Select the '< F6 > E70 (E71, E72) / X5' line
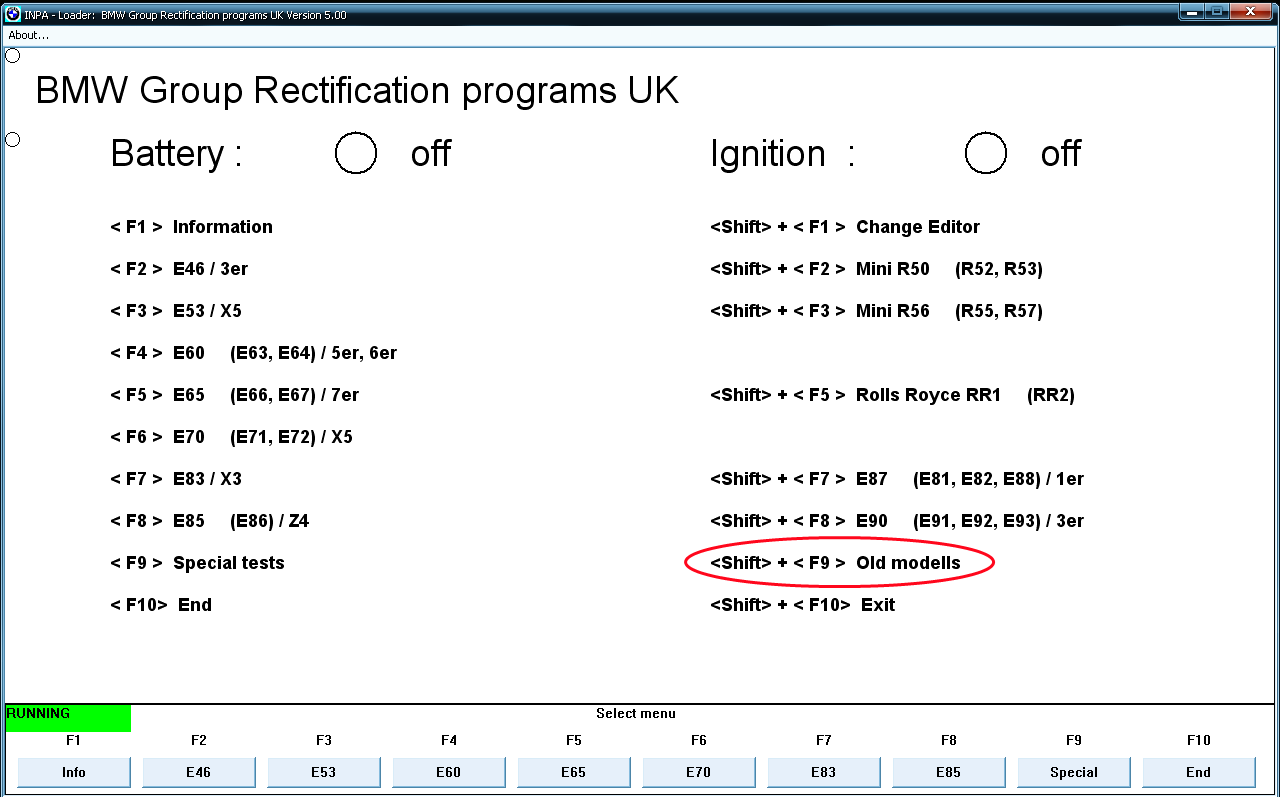This screenshot has height=797, width=1280. pos(232,437)
